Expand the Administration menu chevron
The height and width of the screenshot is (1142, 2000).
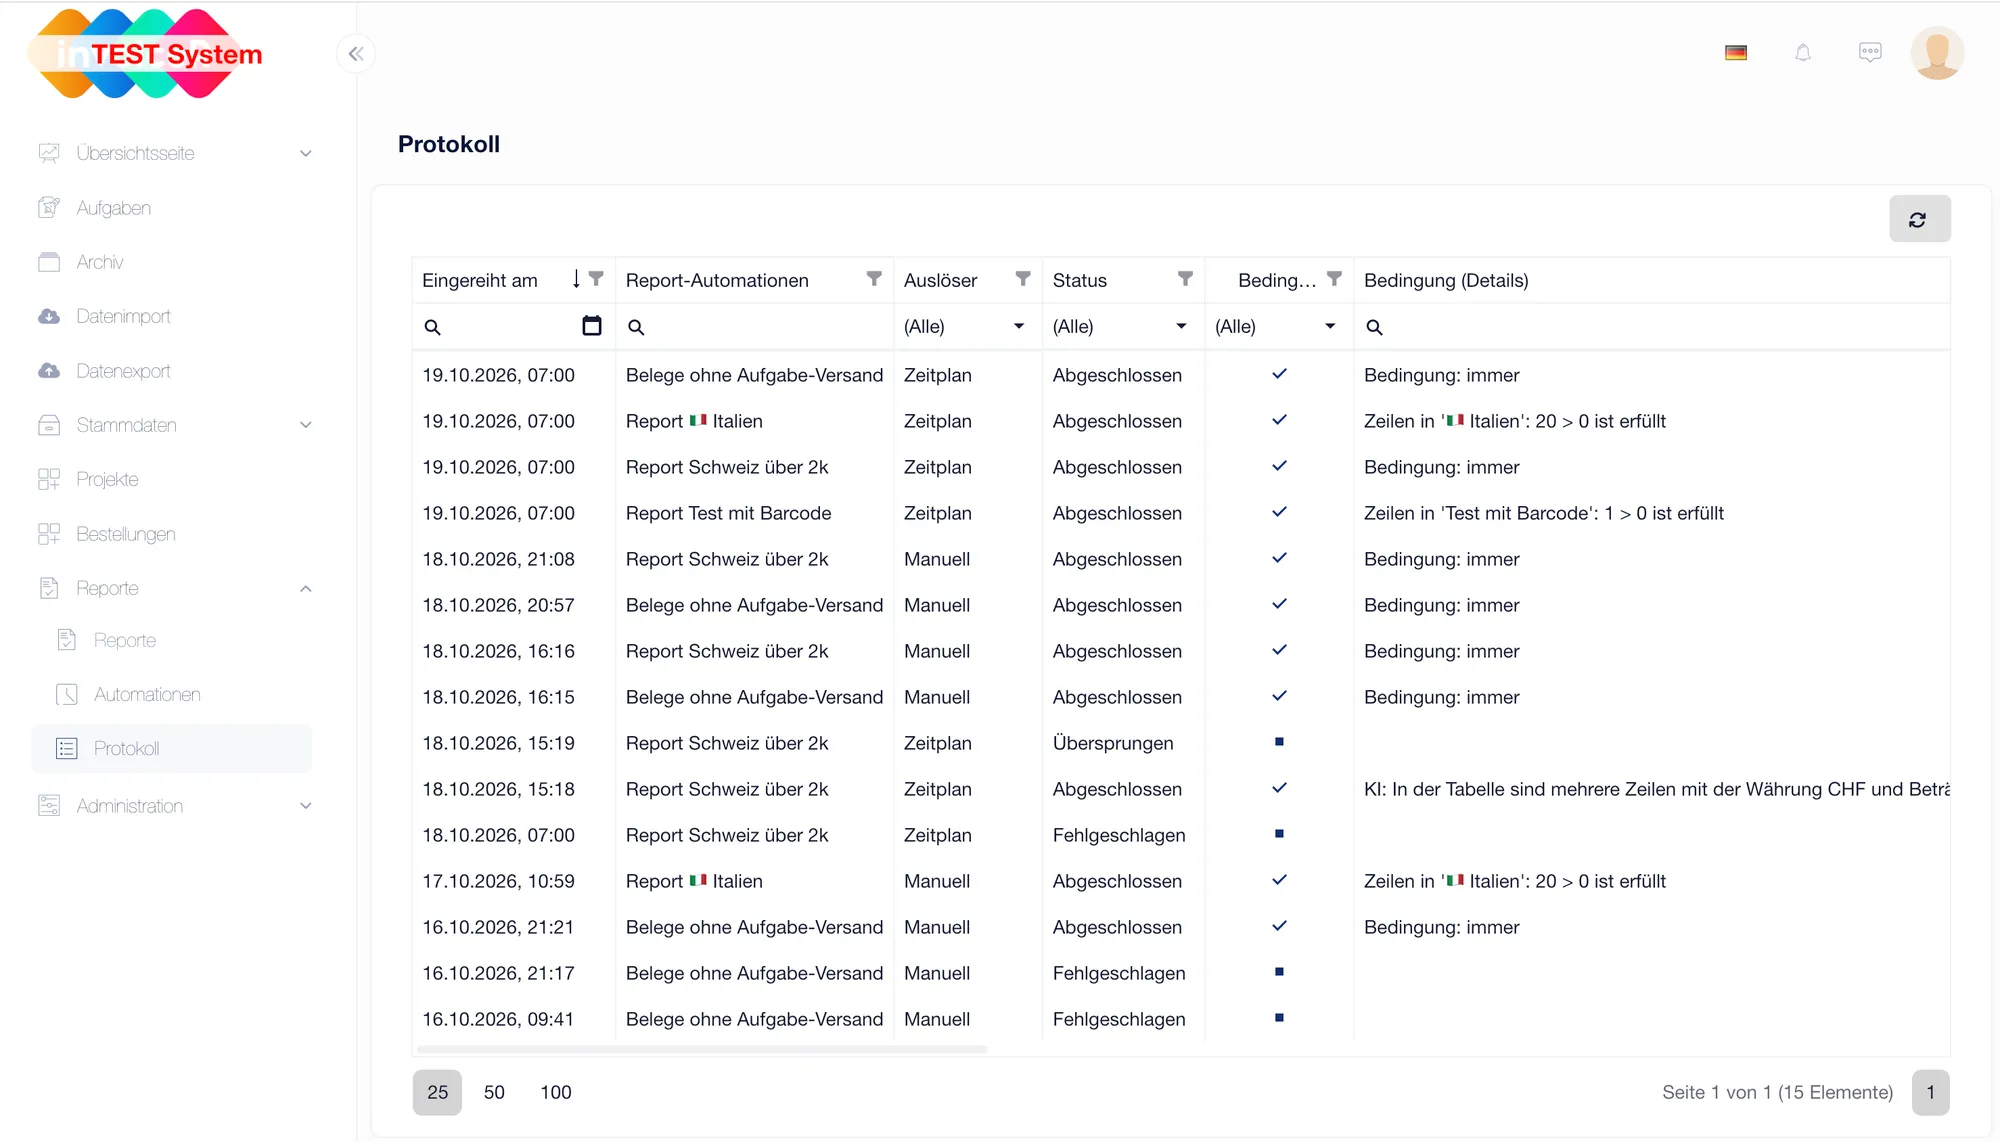pyautogui.click(x=306, y=806)
